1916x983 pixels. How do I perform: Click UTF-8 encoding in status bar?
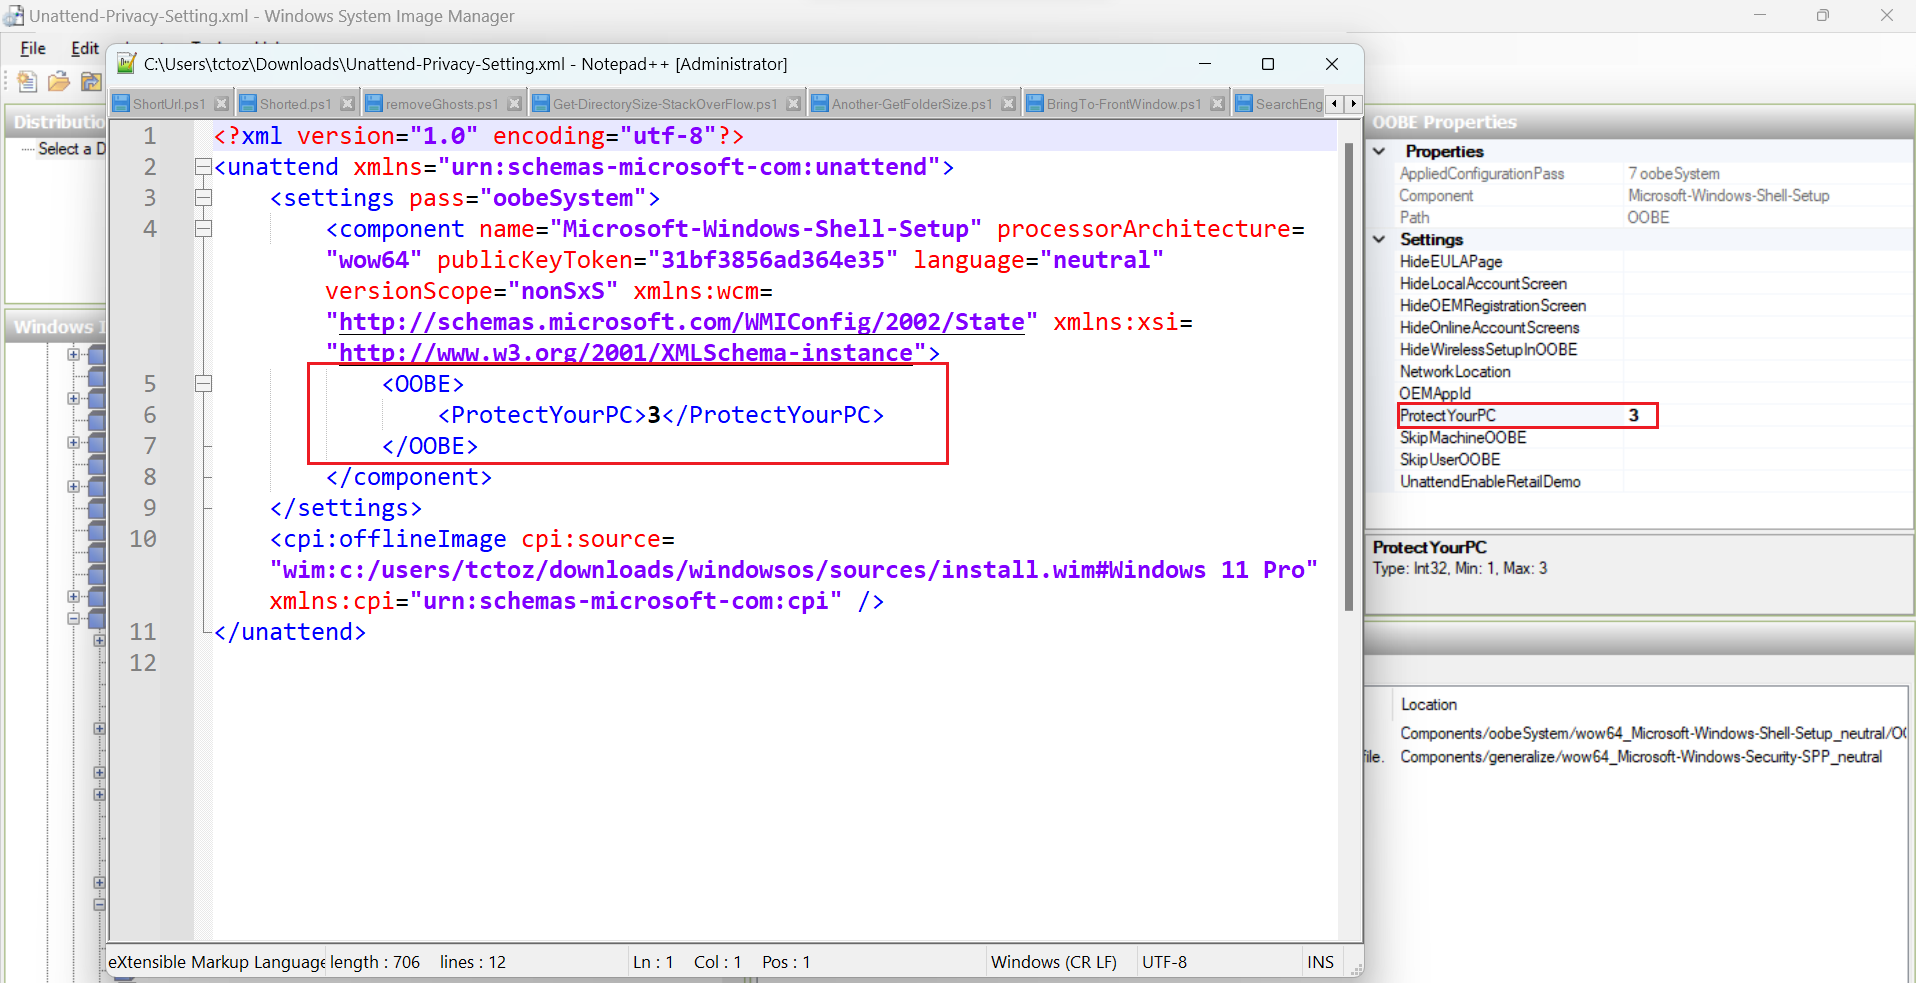coord(1165,962)
